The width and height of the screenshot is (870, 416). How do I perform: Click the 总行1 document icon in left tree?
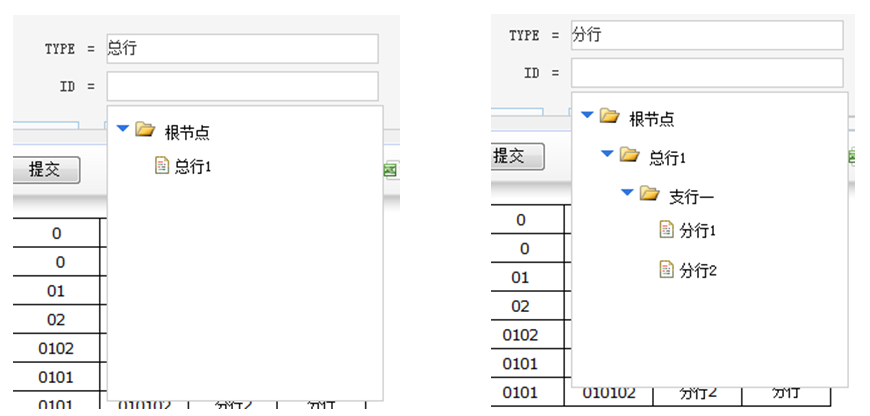(162, 166)
